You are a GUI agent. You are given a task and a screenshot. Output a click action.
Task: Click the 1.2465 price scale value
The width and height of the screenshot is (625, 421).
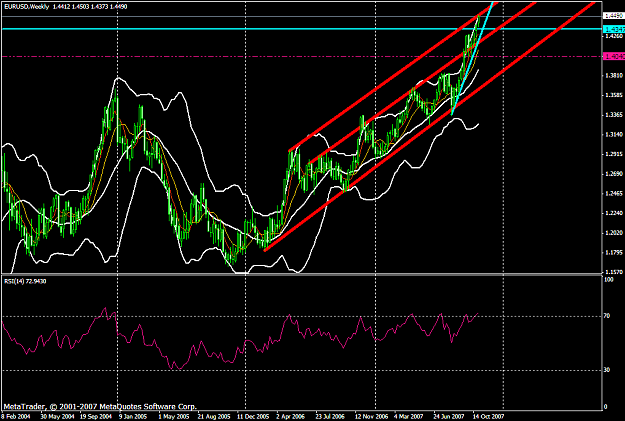pos(614,193)
